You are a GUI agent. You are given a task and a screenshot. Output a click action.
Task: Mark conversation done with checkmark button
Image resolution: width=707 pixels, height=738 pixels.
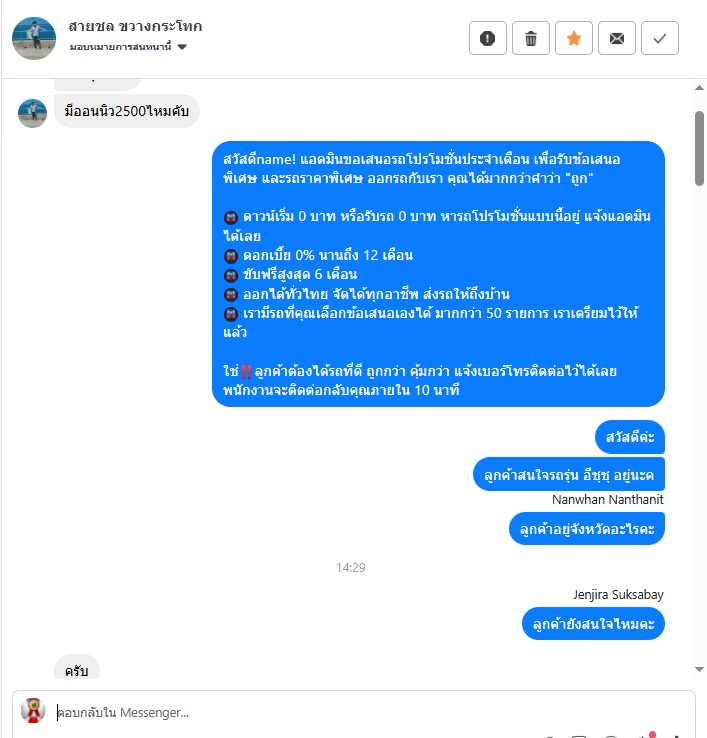pos(660,38)
